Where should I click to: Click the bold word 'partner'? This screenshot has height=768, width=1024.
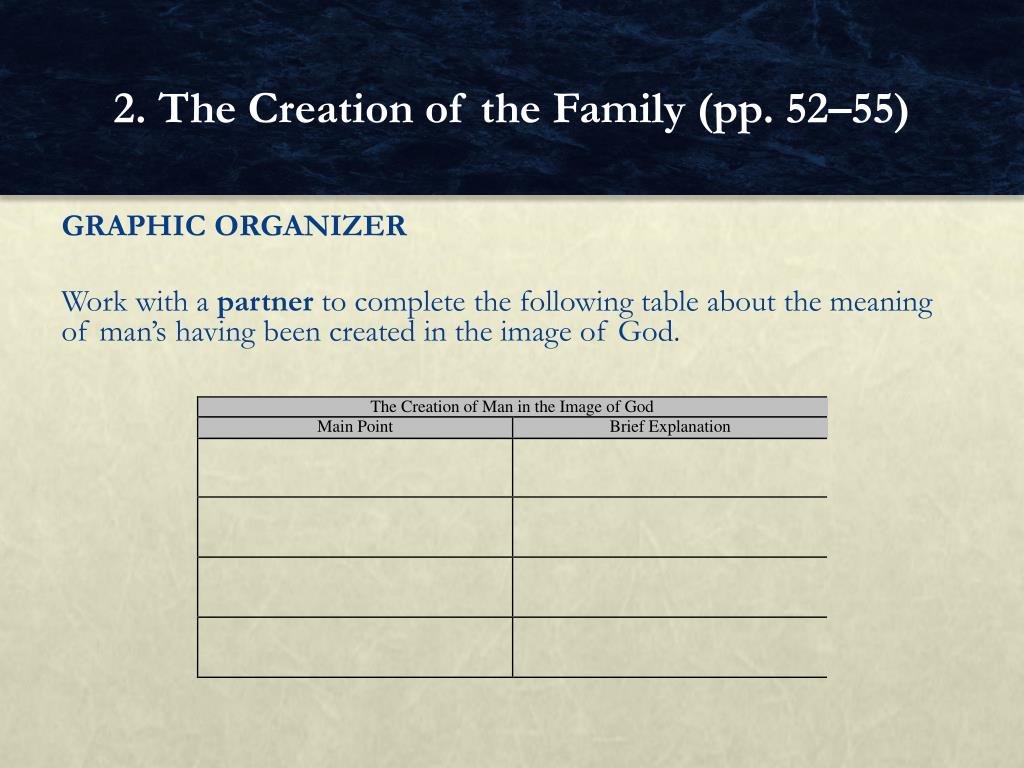pos(265,303)
